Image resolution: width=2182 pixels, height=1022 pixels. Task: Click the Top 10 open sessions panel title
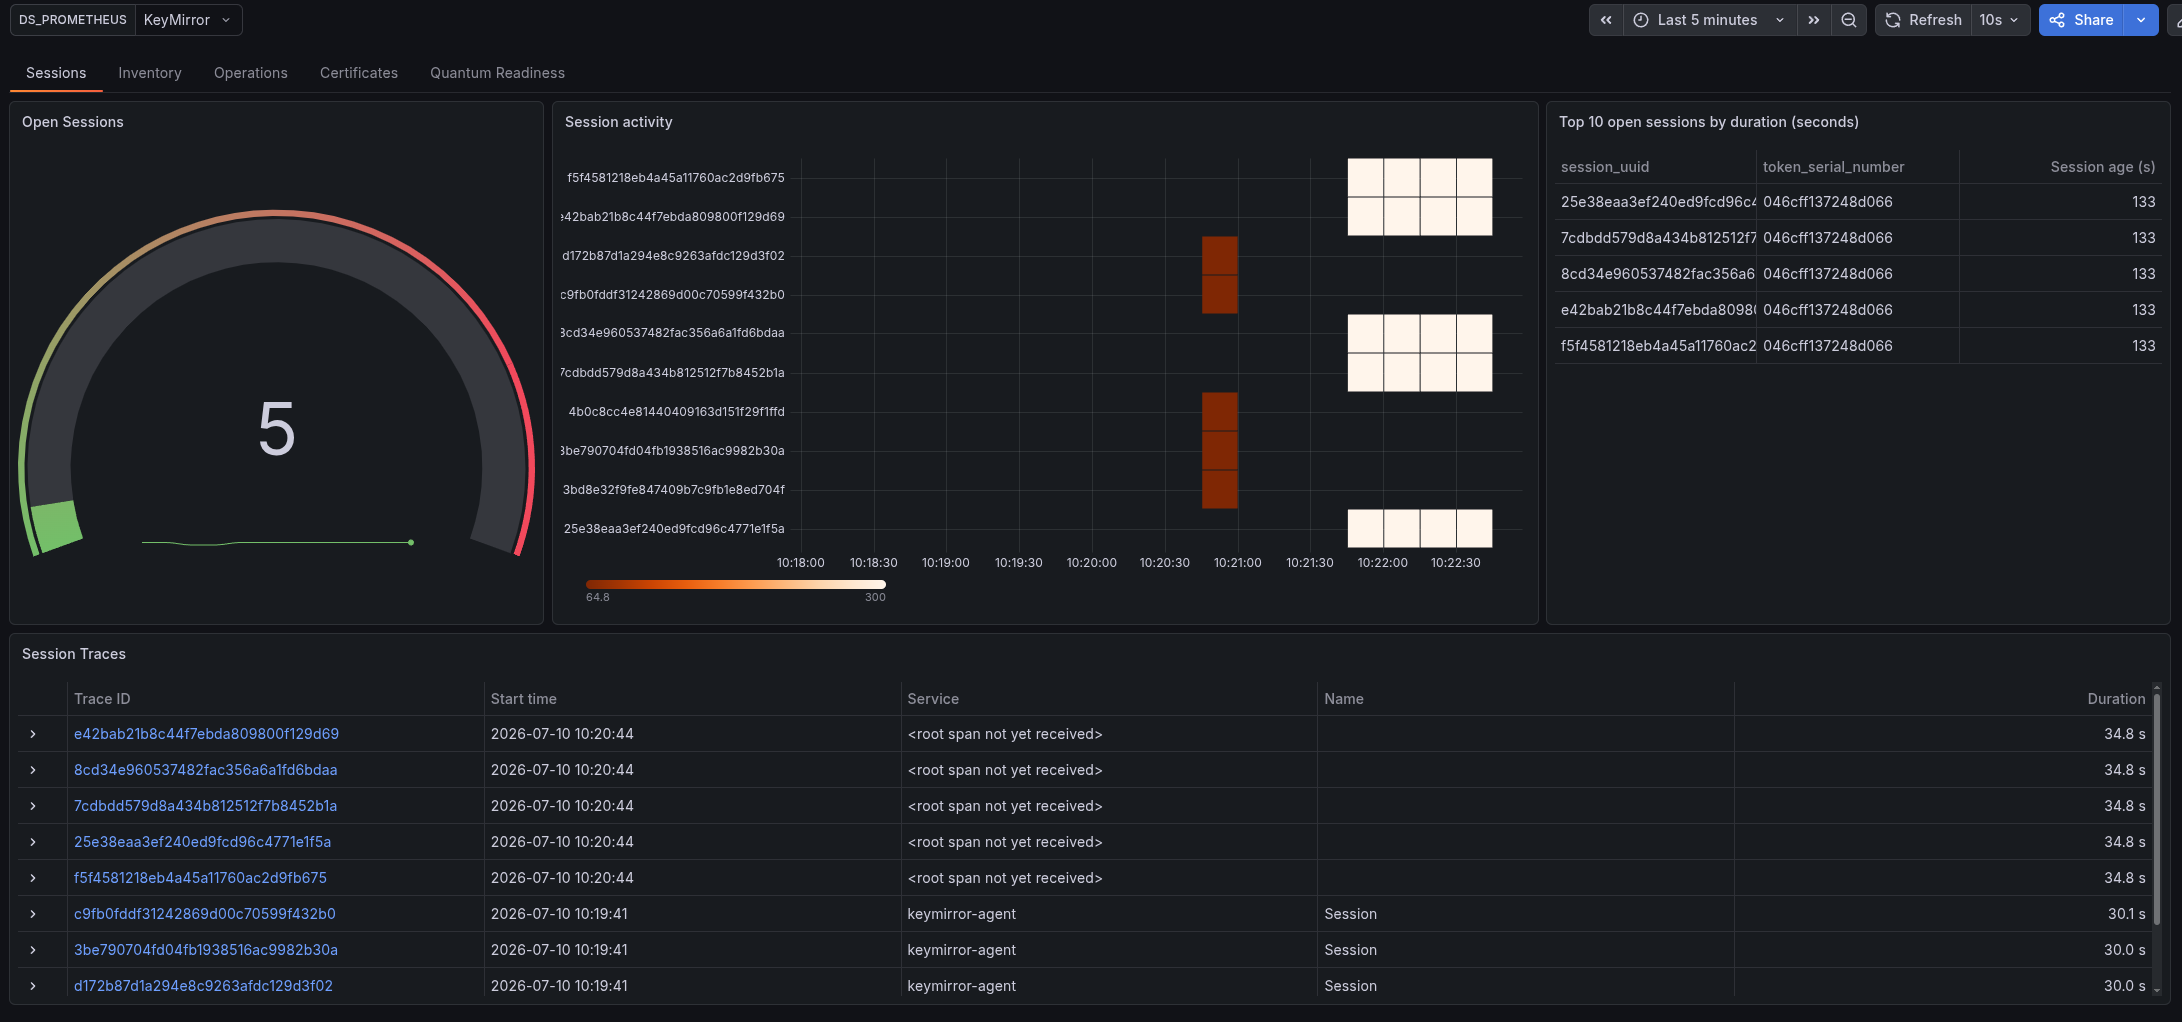pyautogui.click(x=1708, y=122)
